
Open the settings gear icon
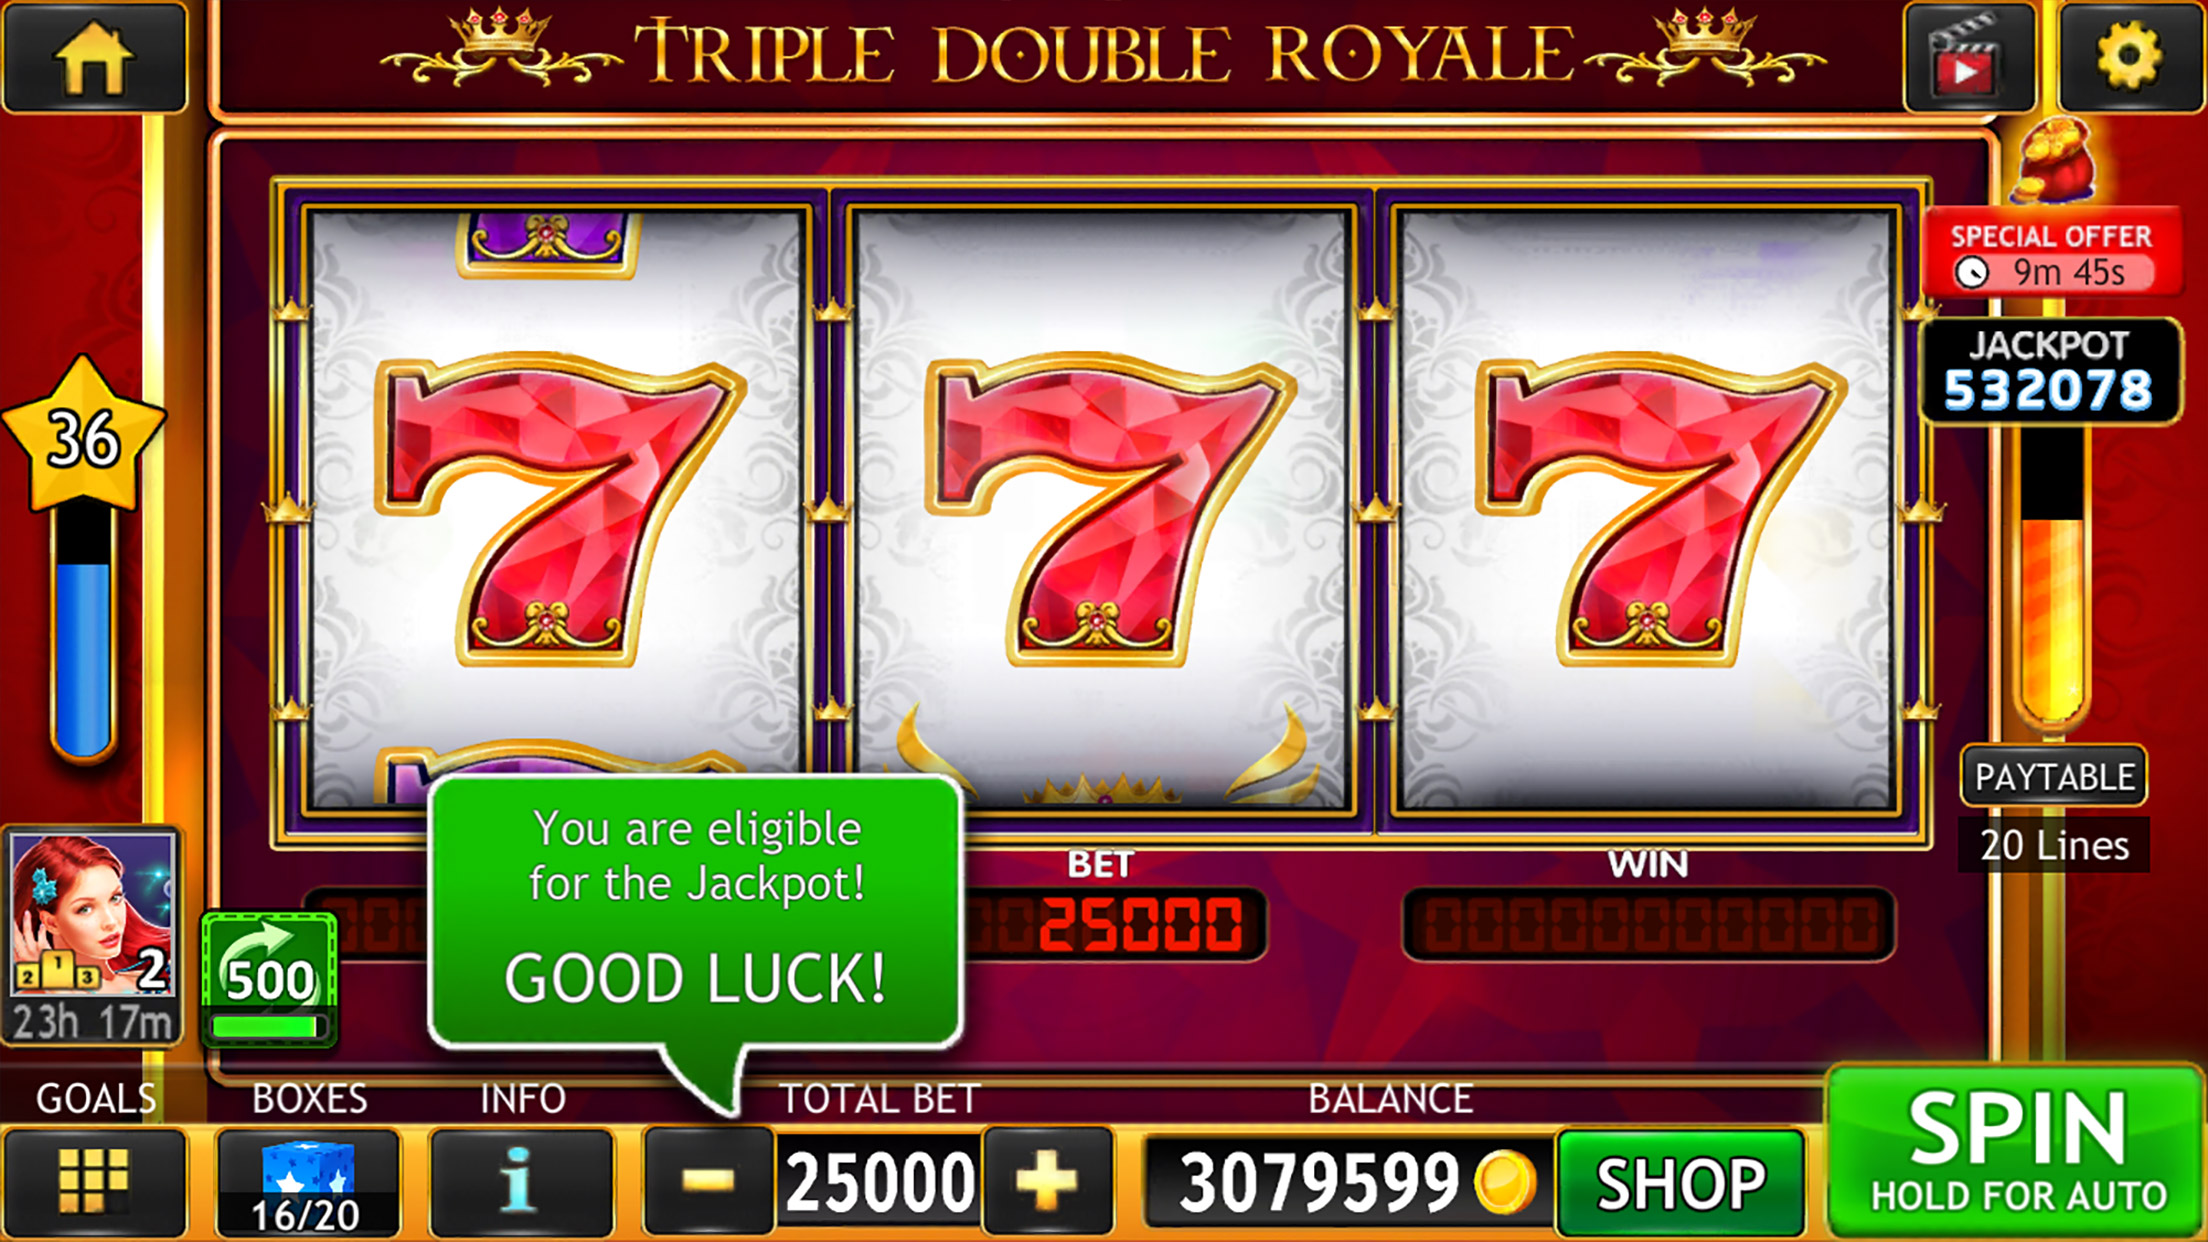(2131, 57)
